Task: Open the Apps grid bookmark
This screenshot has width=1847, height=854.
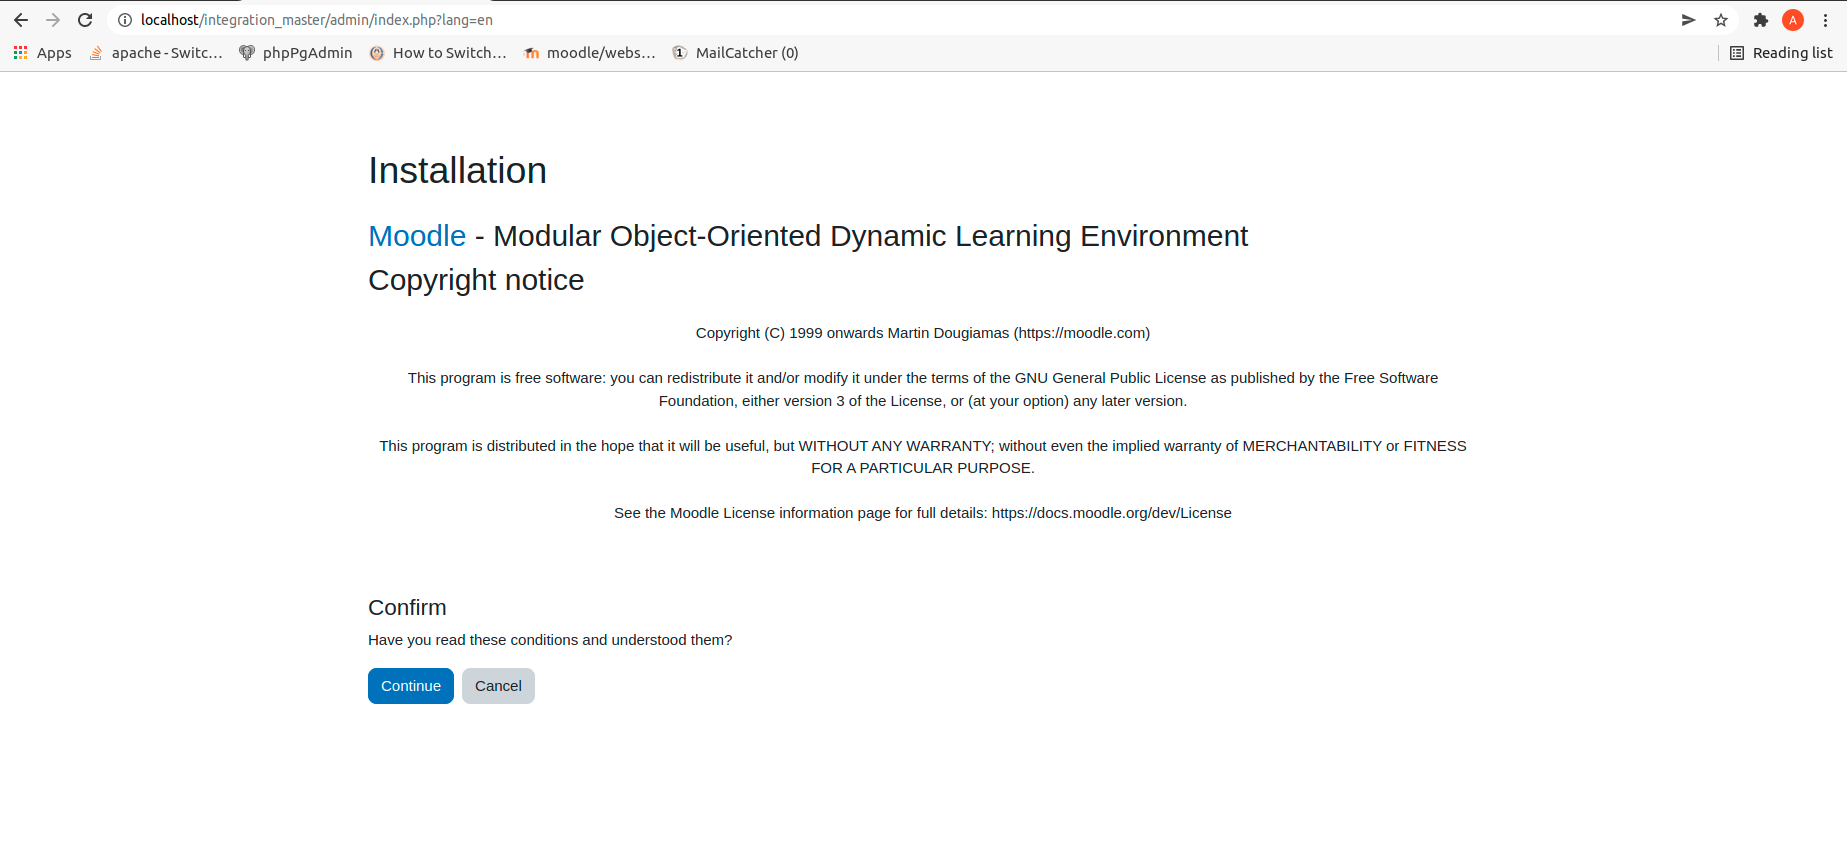Action: (42, 53)
